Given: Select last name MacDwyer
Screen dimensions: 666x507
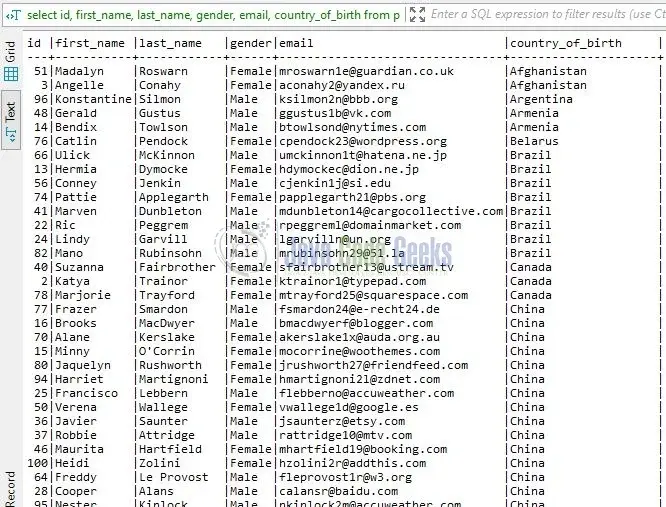Looking at the screenshot, I should pyautogui.click(x=167, y=324).
